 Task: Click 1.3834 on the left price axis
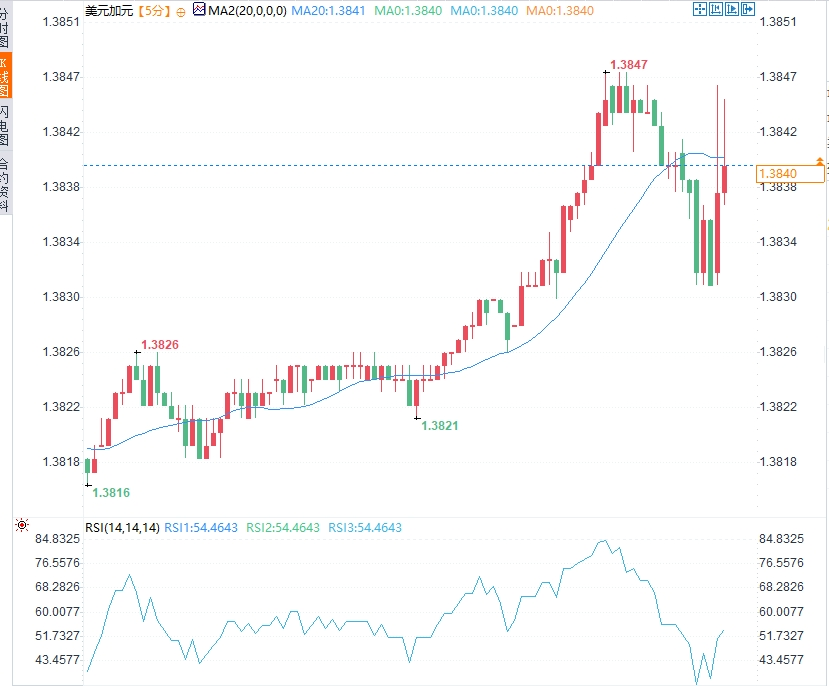[x=61, y=242]
